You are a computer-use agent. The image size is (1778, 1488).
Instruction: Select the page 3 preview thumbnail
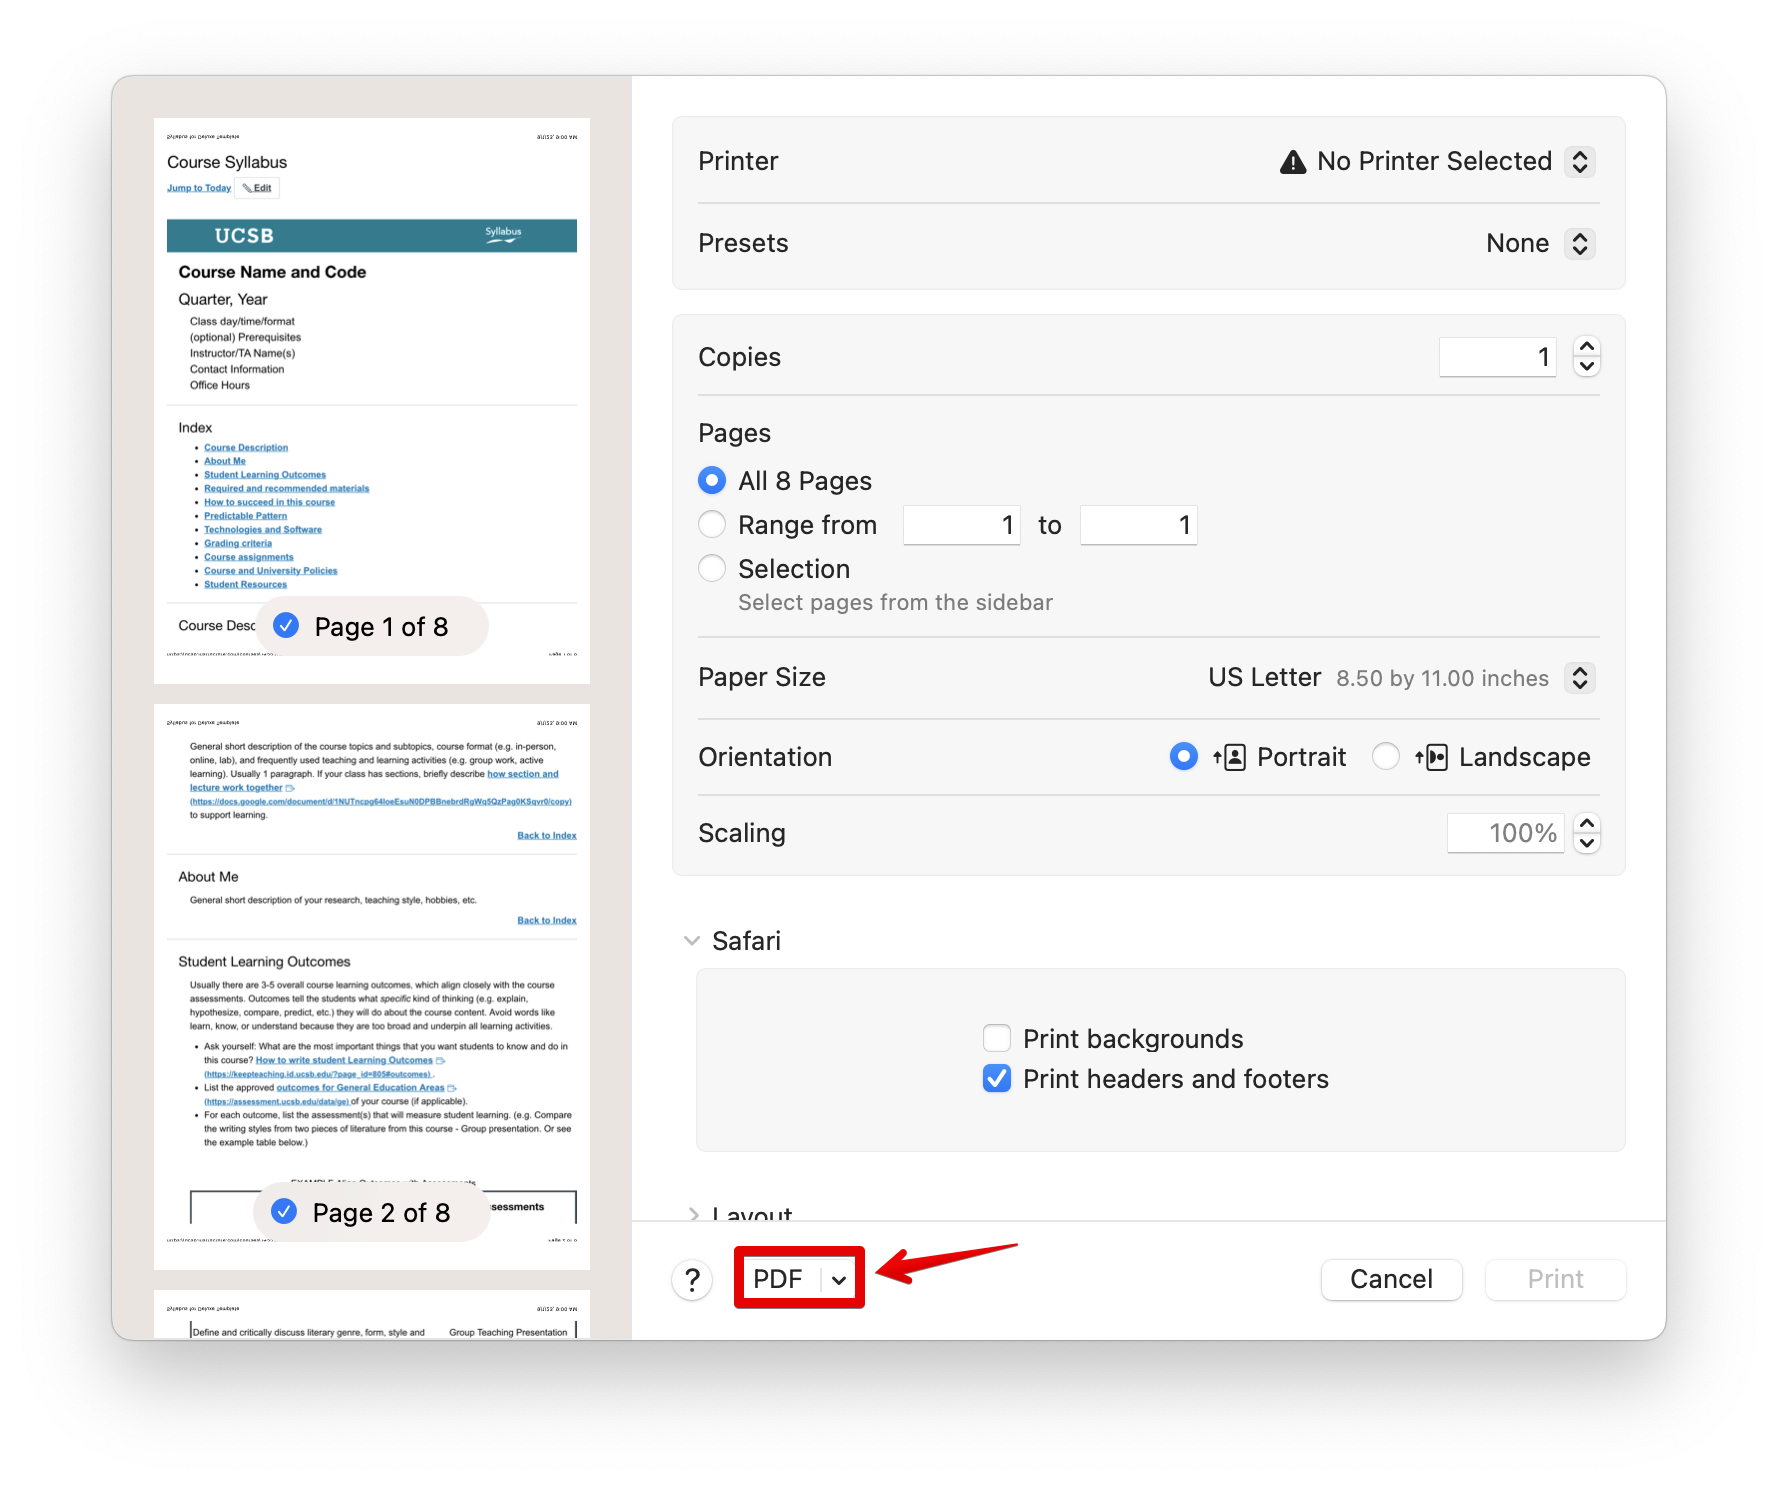pos(372,1314)
